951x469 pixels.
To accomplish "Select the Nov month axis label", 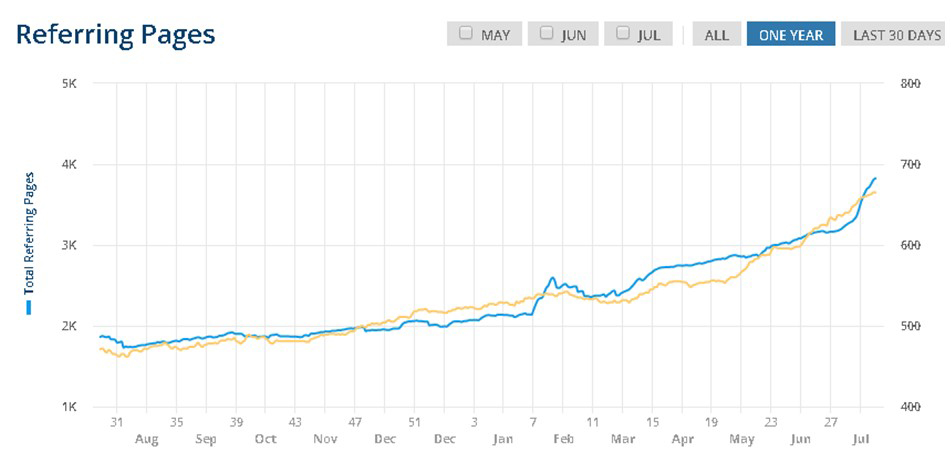I will pos(325,439).
